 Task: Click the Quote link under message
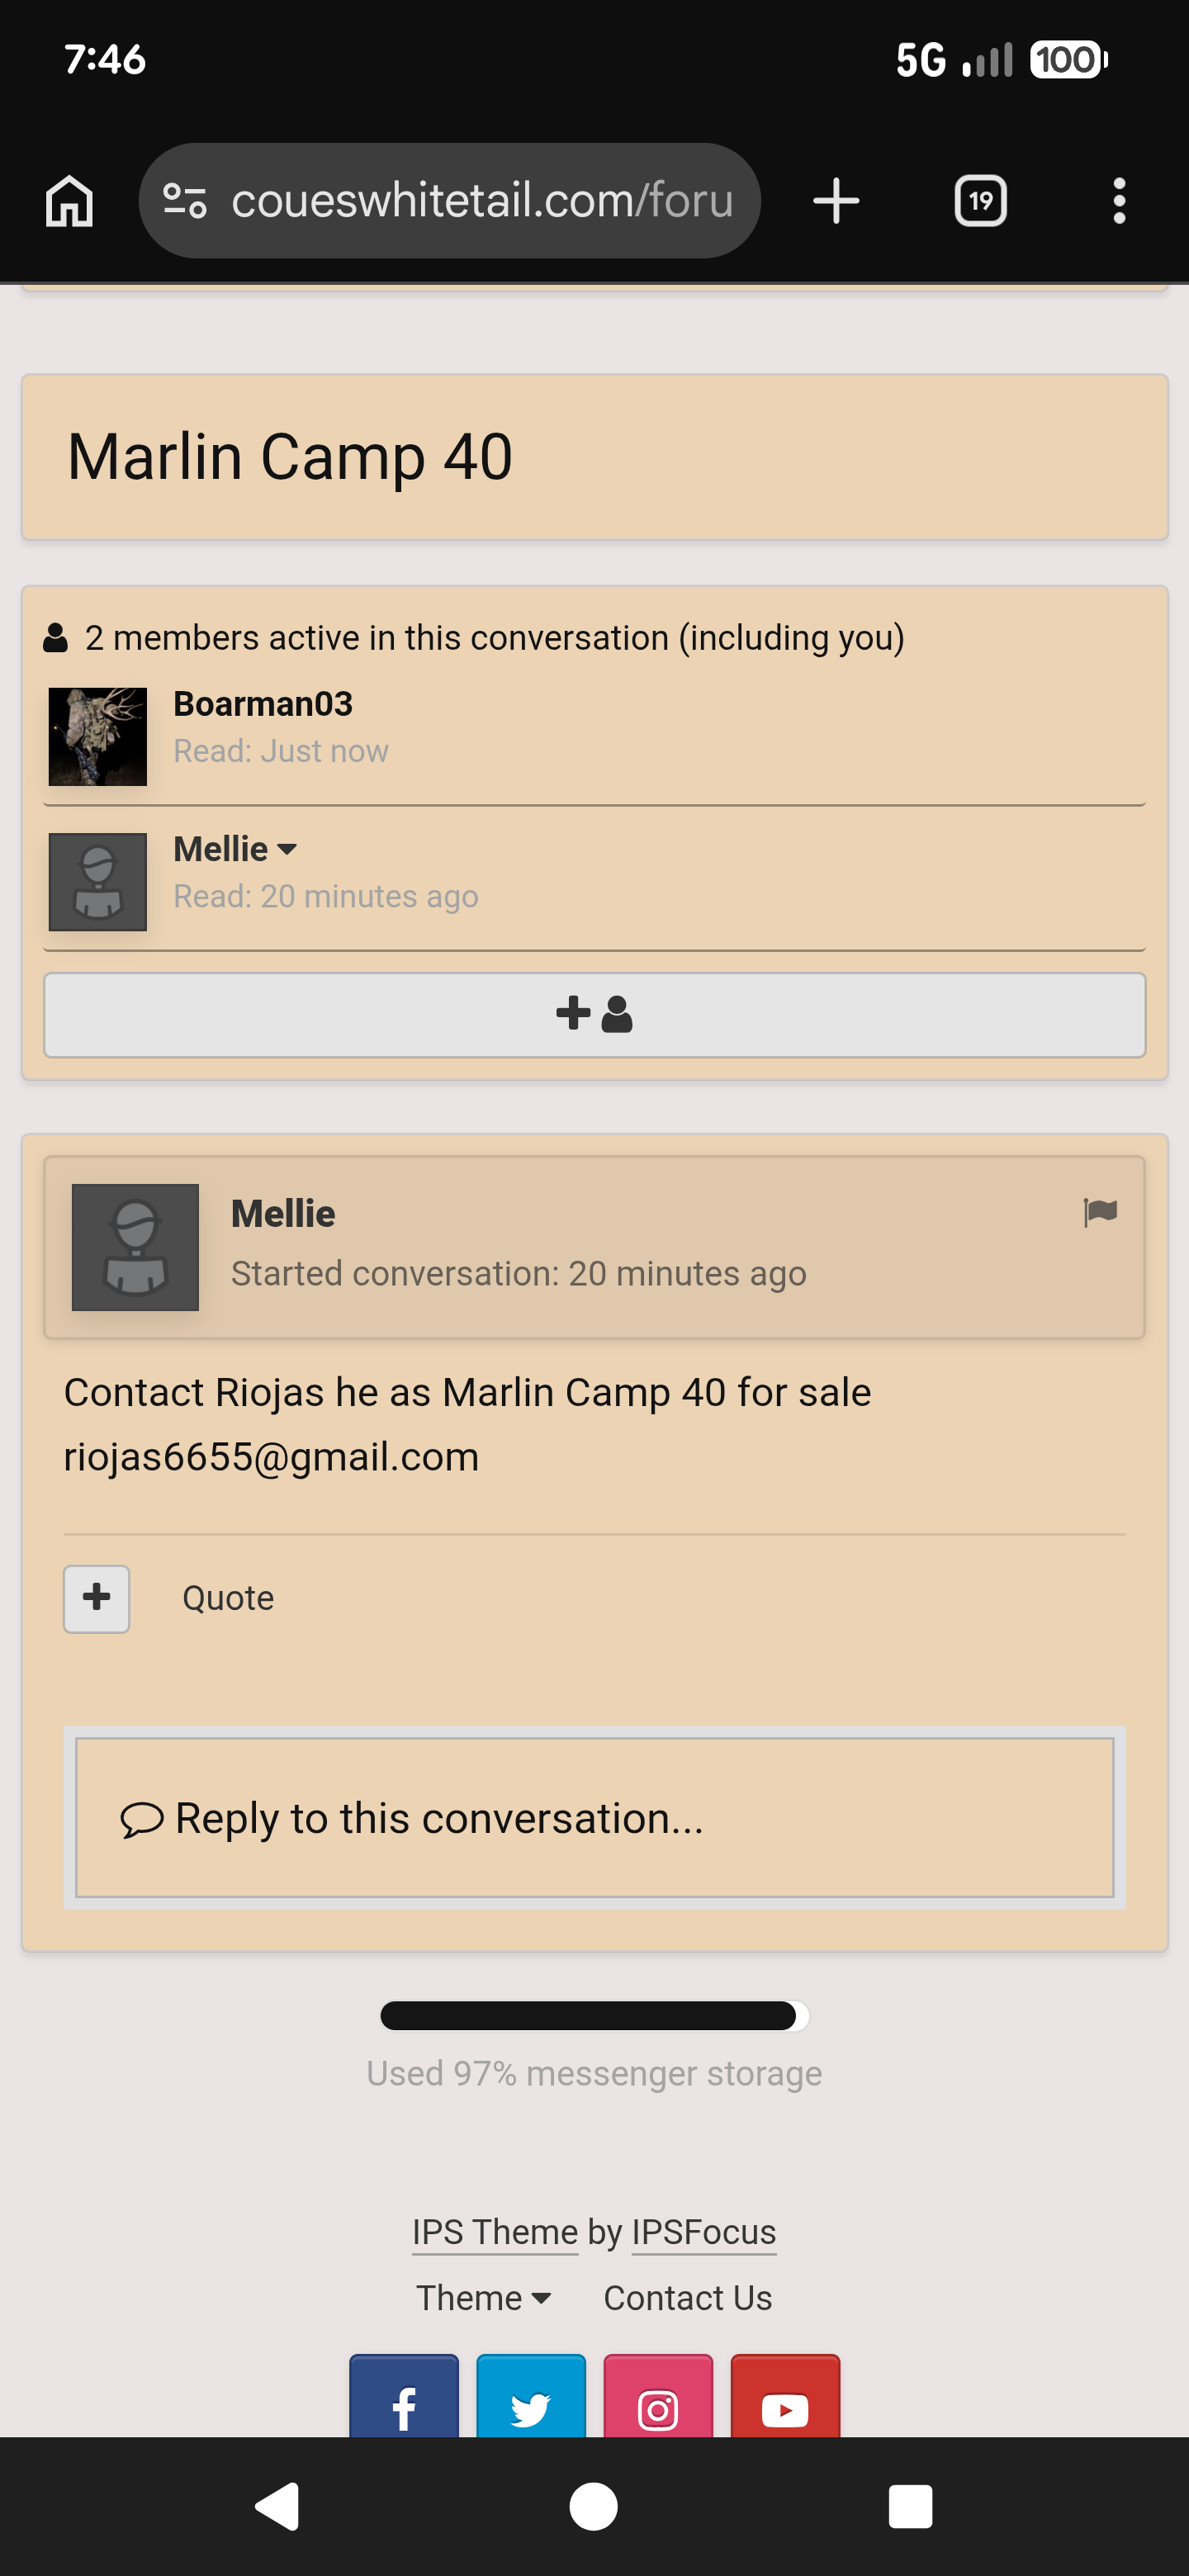pyautogui.click(x=228, y=1598)
